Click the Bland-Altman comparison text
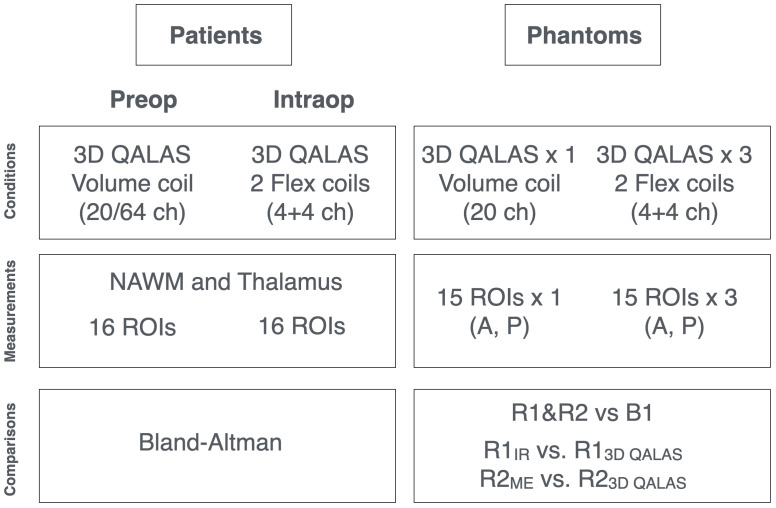 (x=210, y=442)
